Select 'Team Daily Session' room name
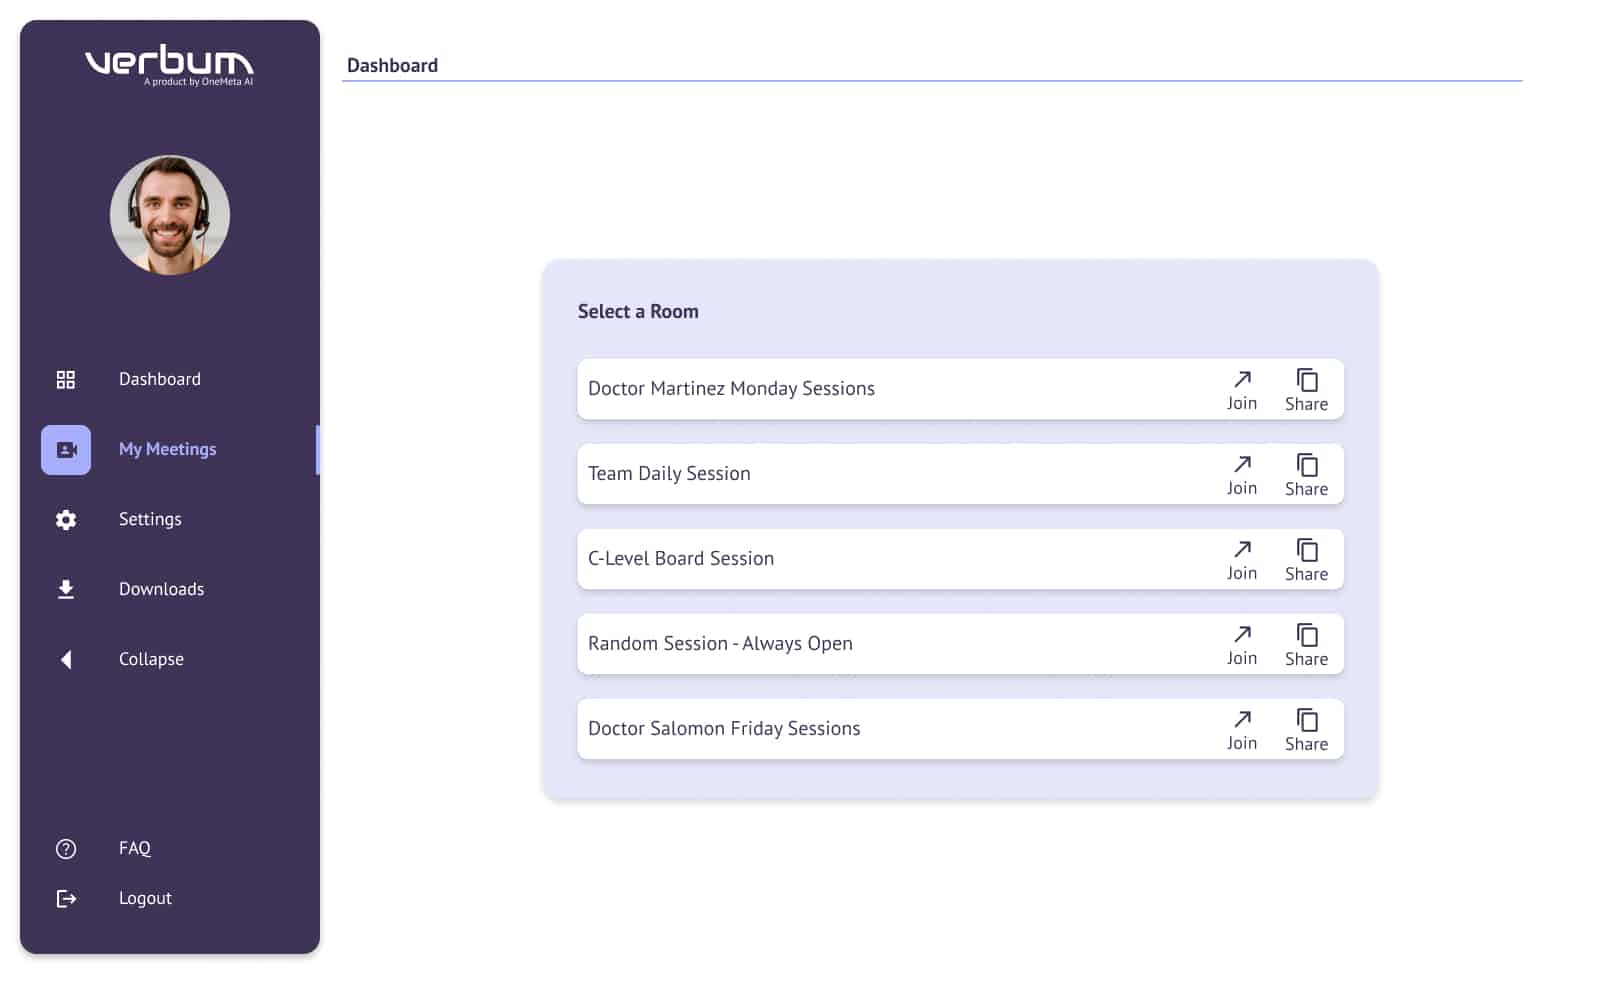1600x987 pixels. [x=669, y=473]
